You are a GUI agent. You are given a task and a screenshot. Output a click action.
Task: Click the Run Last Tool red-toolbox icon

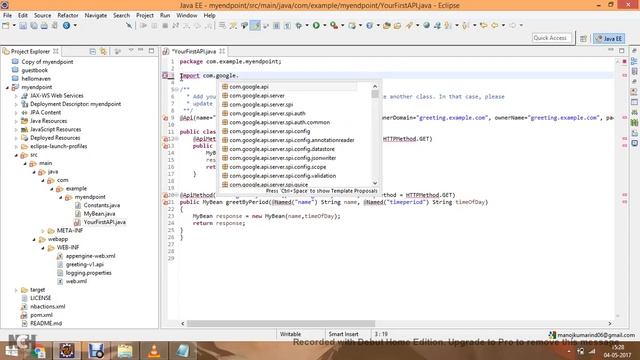pyautogui.click(x=334, y=25)
